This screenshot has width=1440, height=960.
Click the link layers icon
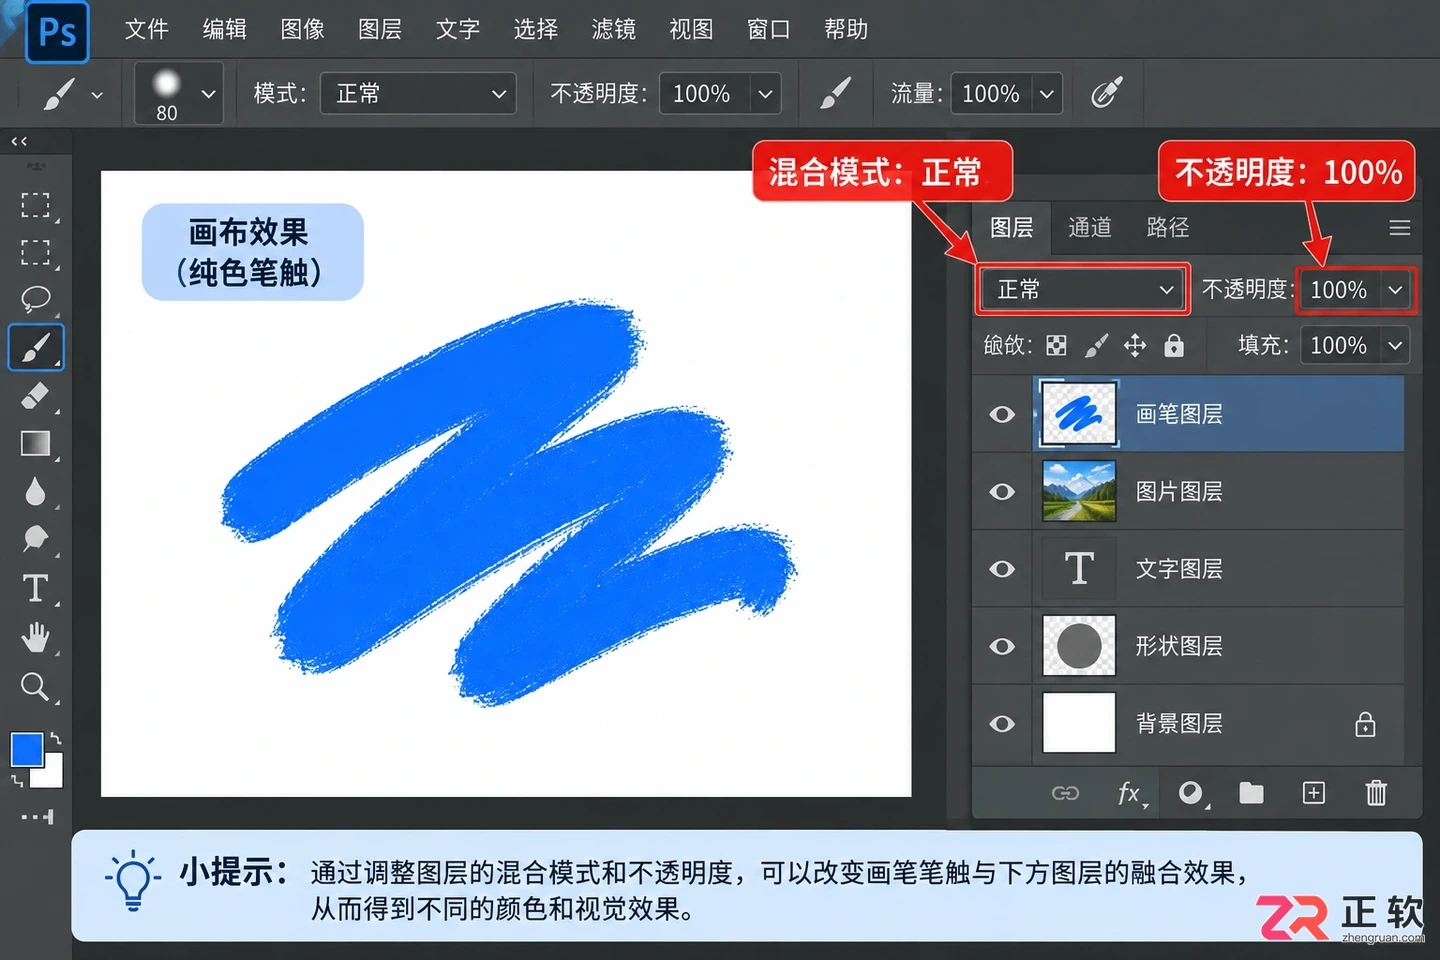tap(1065, 793)
